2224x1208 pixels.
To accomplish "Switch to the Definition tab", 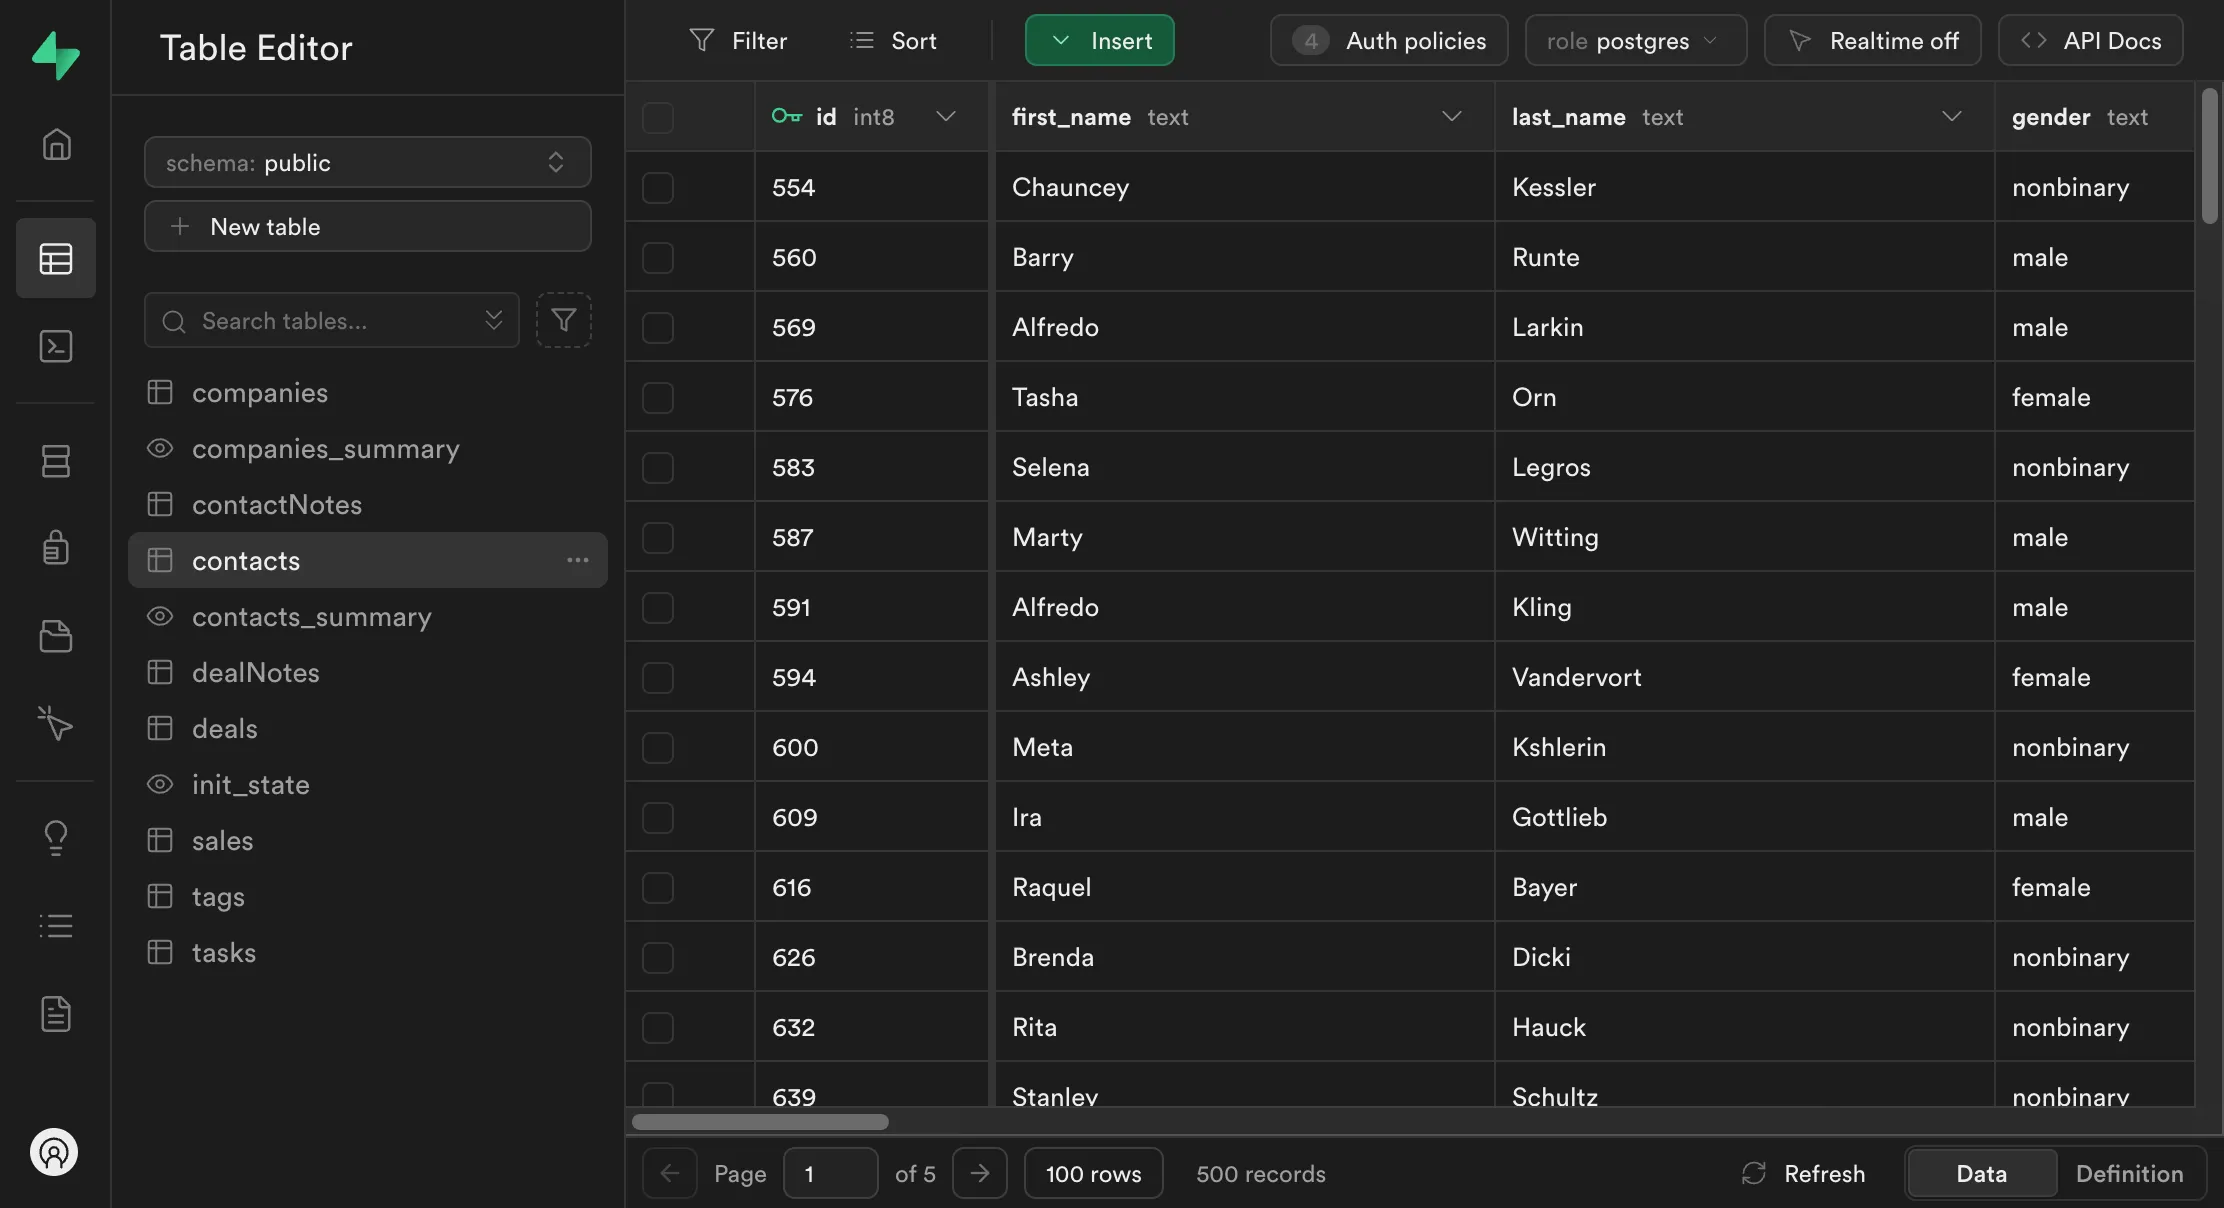I will 2129,1173.
